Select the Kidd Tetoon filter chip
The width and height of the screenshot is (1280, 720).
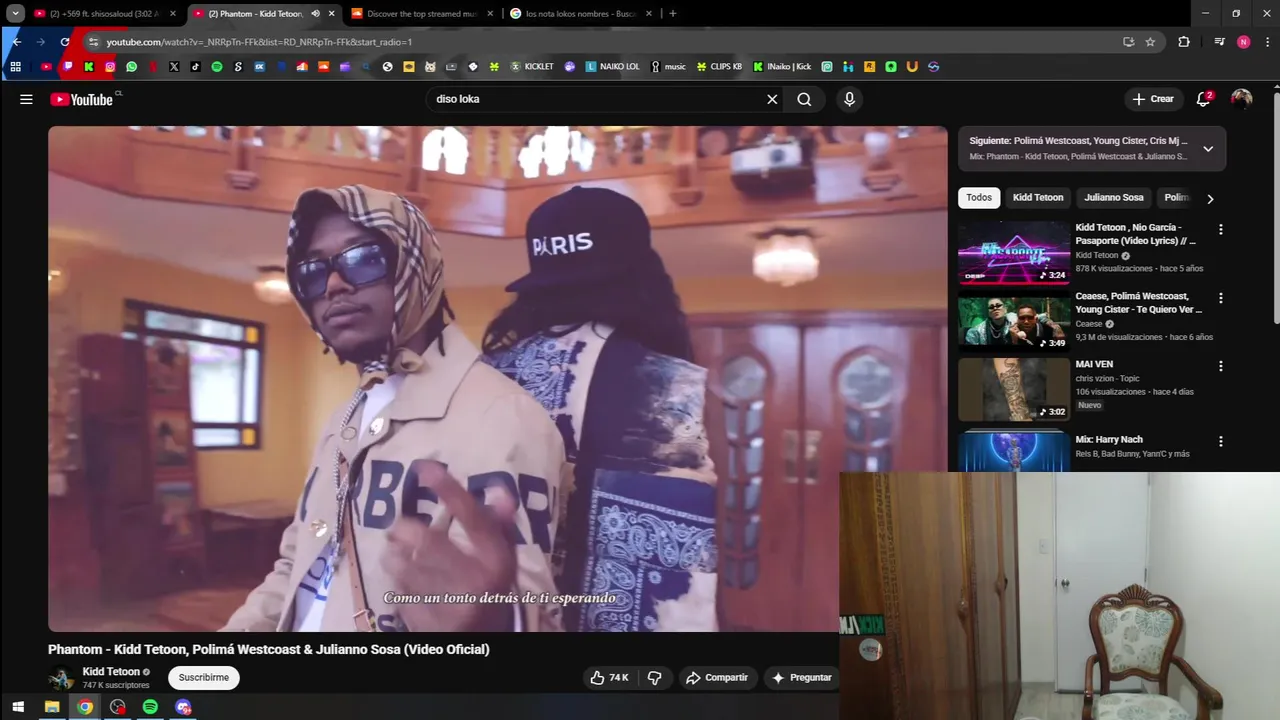(x=1038, y=197)
